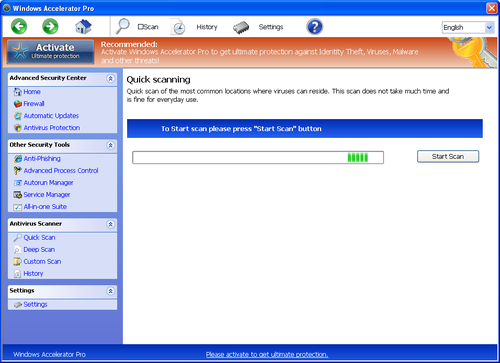Click 'Please activate to get ultimate protection' link
The image size is (500, 363).
267,354
